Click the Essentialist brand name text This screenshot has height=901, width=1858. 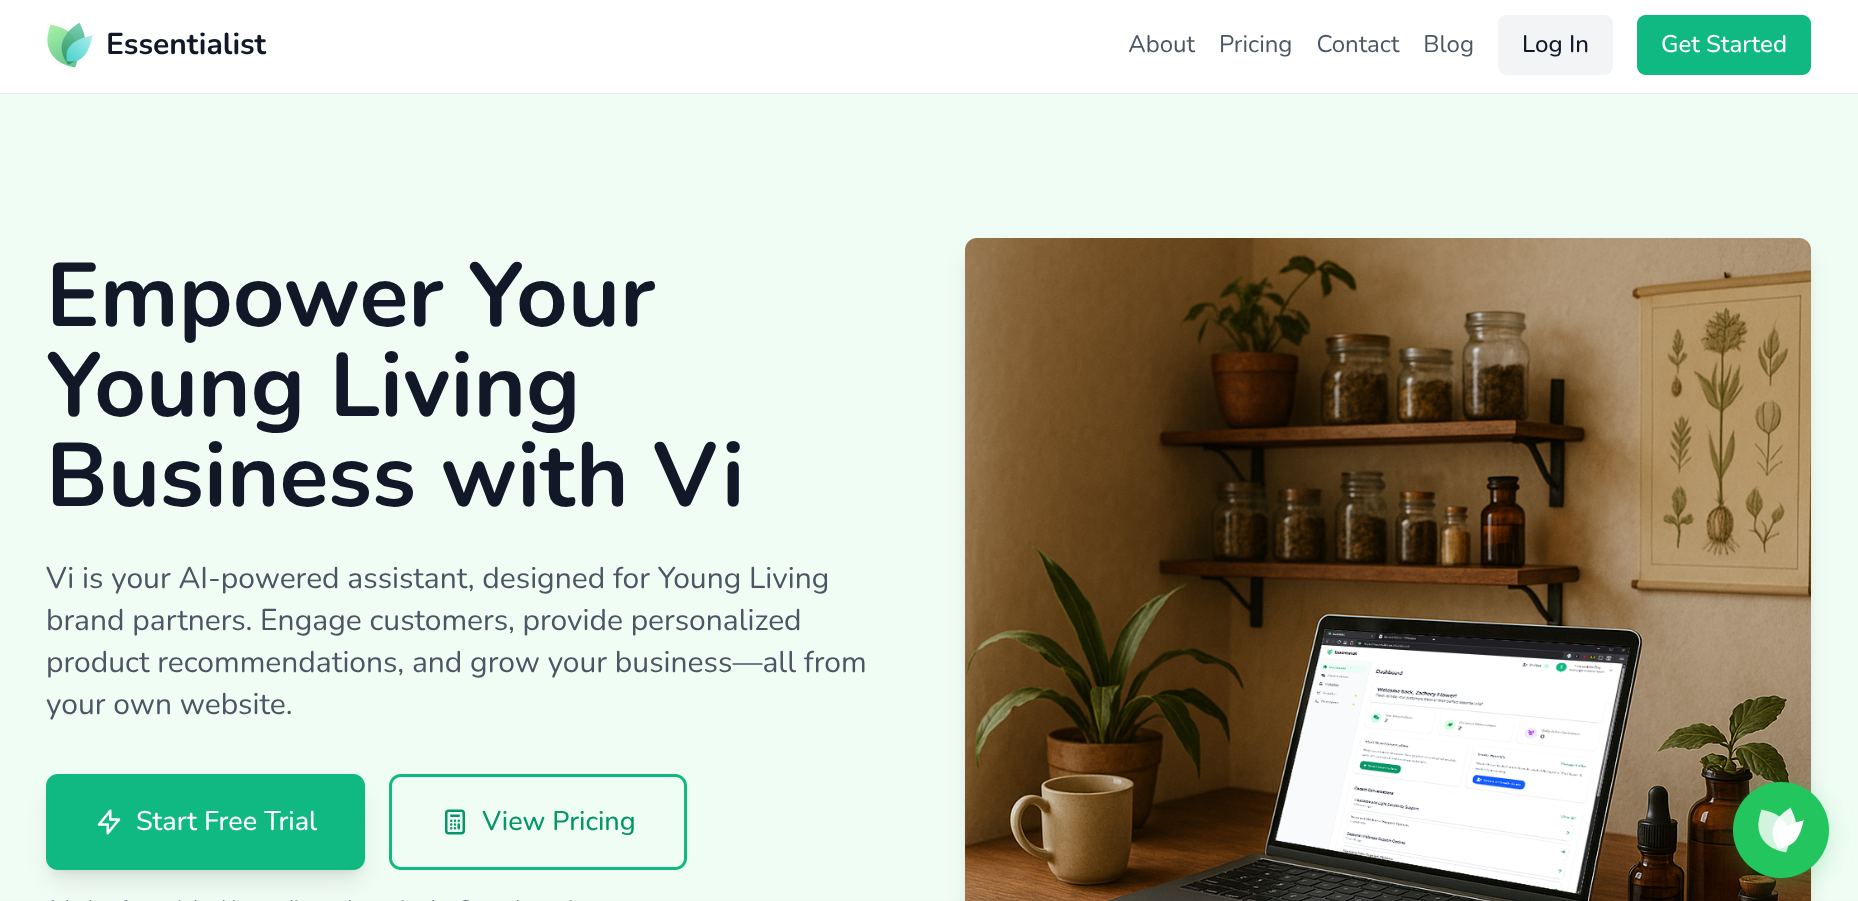pyautogui.click(x=186, y=45)
